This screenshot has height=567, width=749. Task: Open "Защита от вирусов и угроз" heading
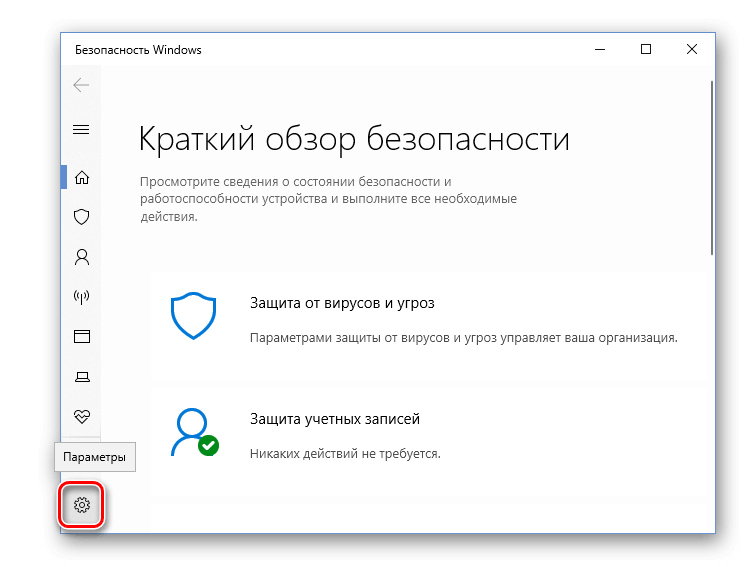342,303
